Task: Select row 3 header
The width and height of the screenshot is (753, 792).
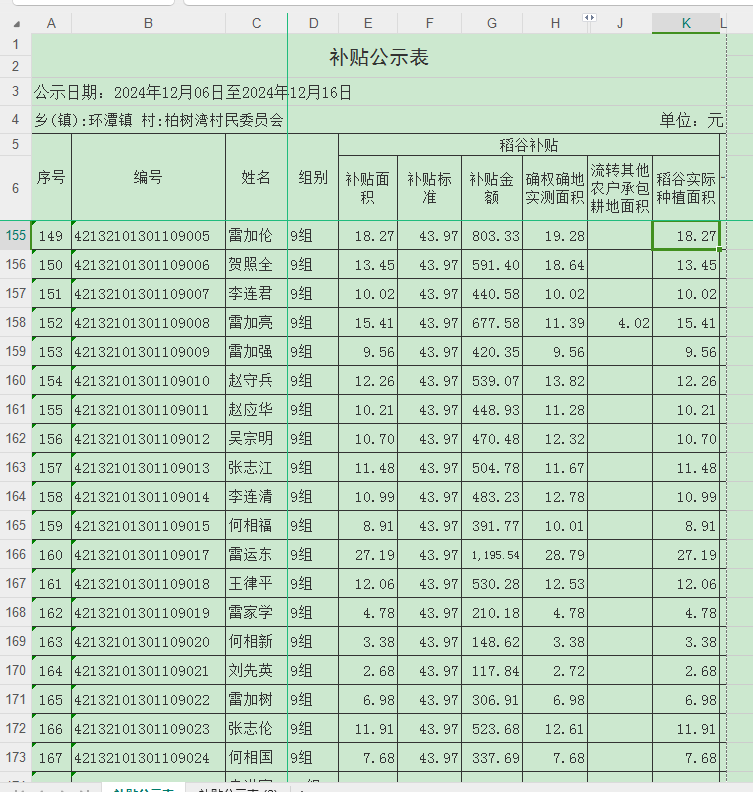Action: (x=16, y=91)
